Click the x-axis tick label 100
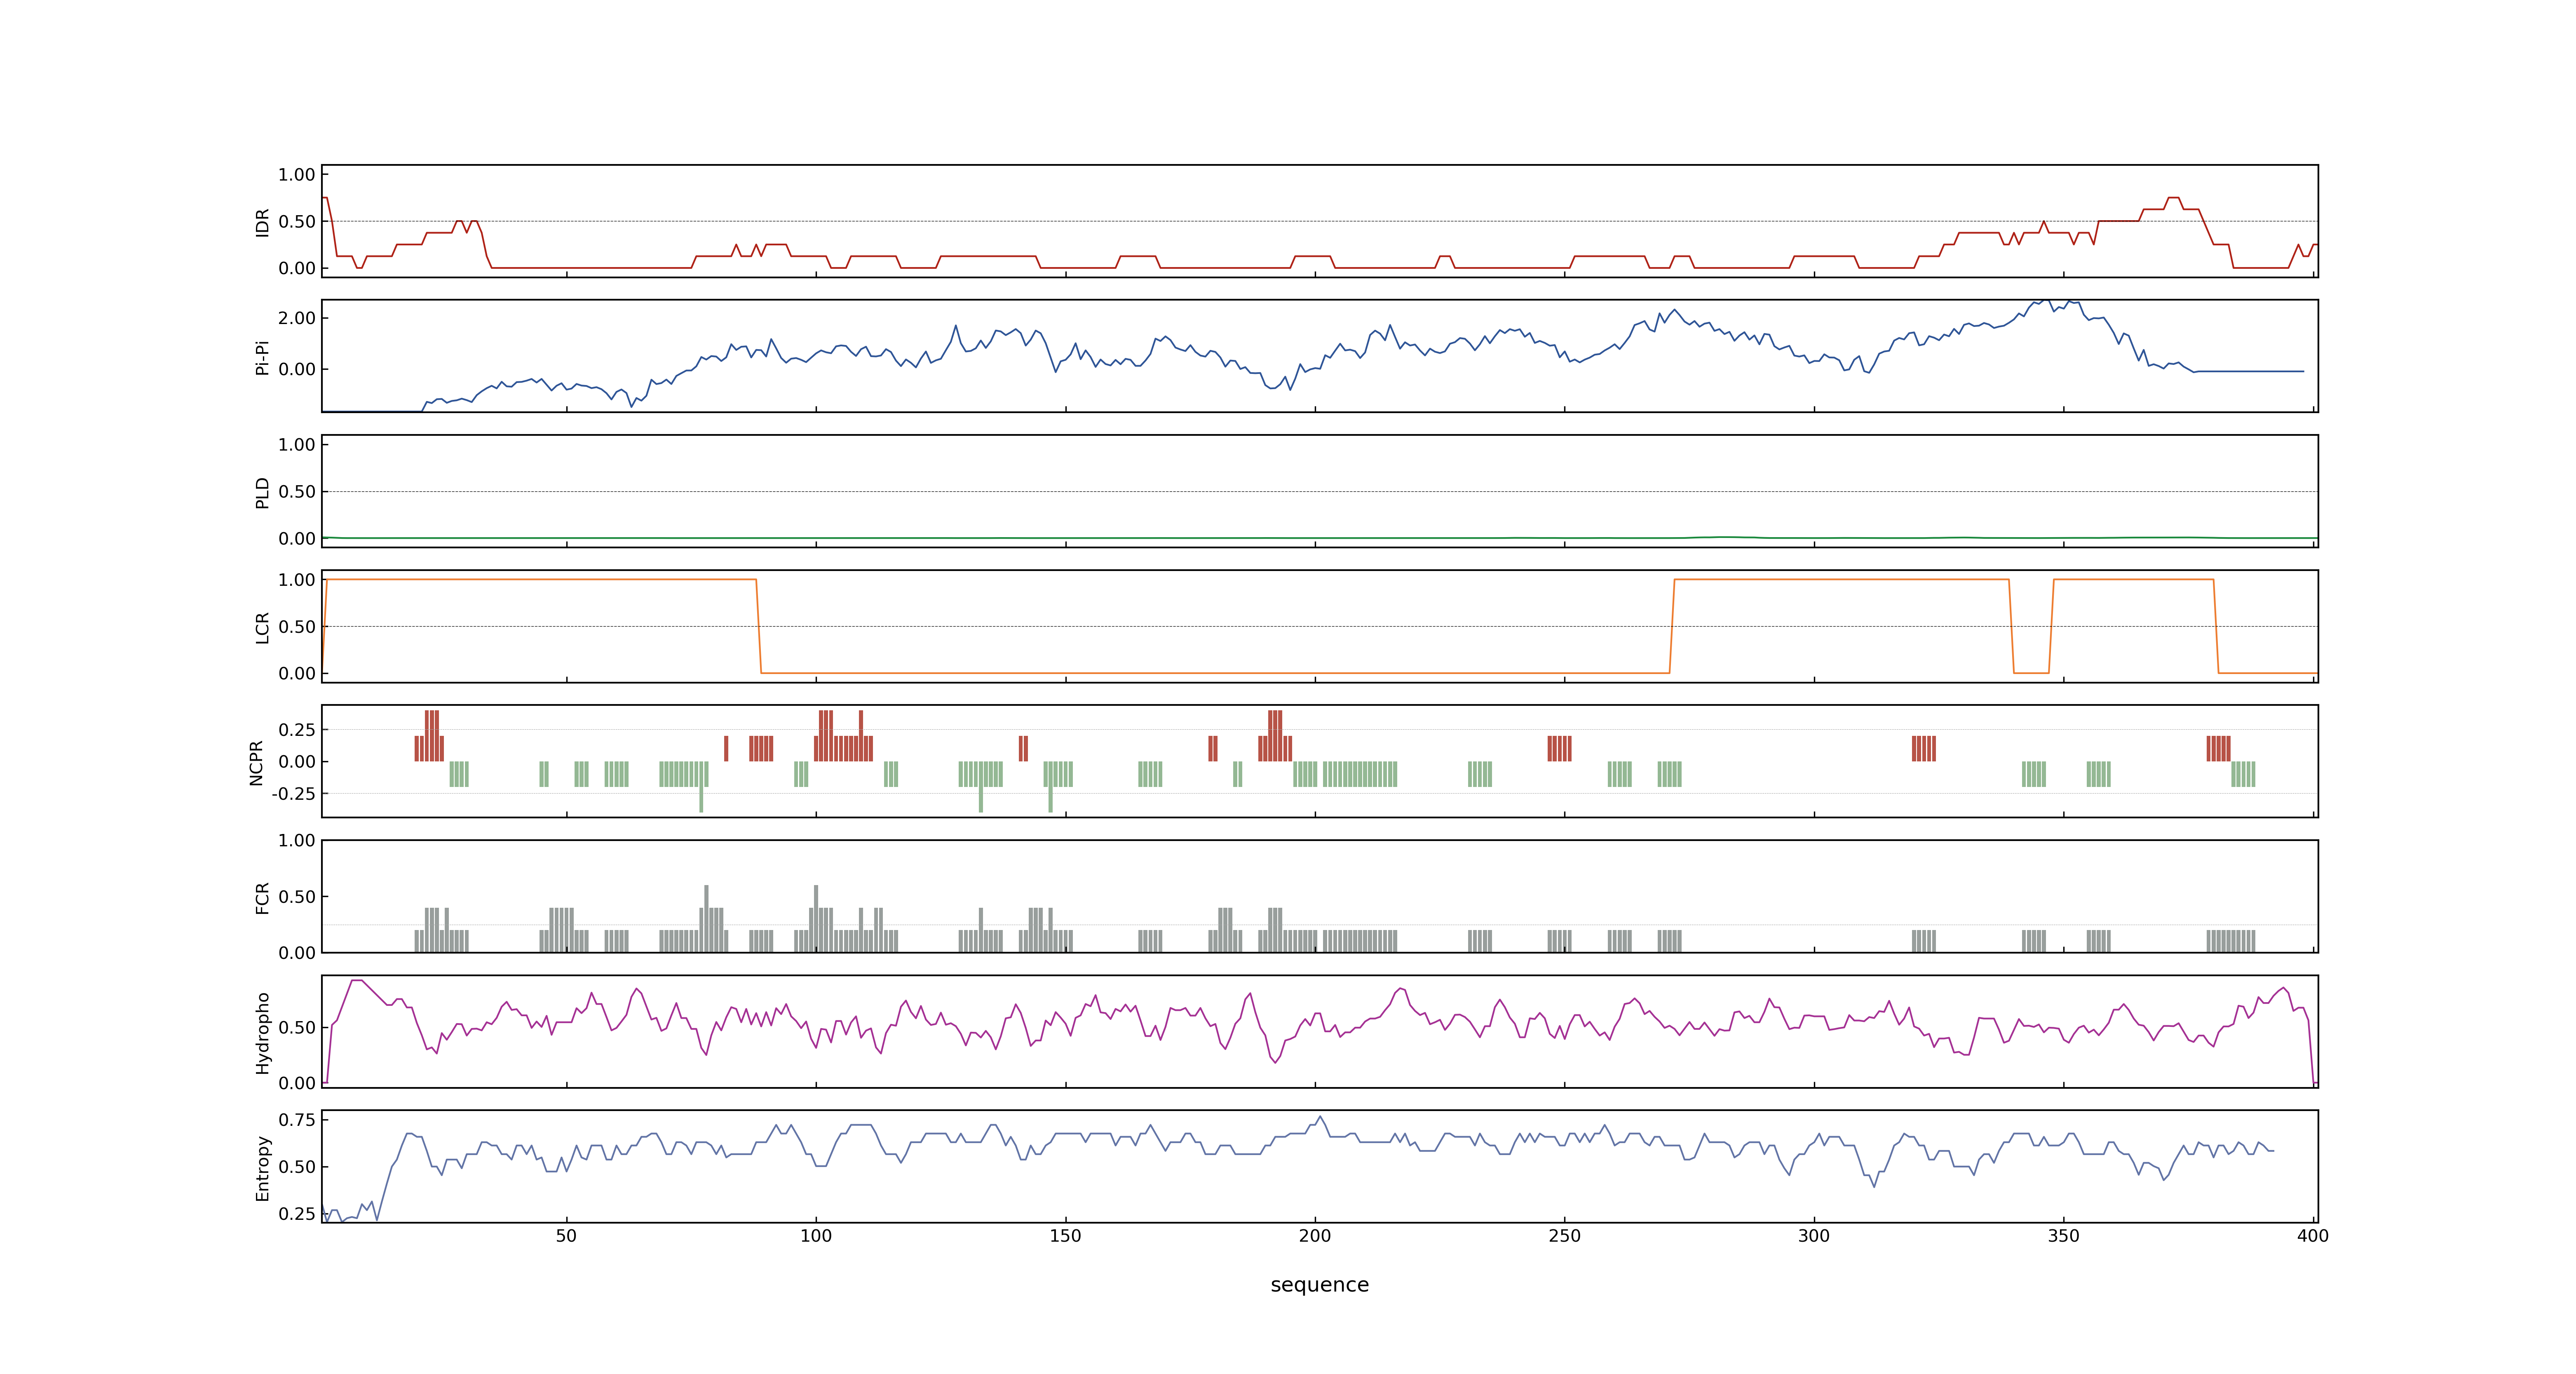 816,1235
